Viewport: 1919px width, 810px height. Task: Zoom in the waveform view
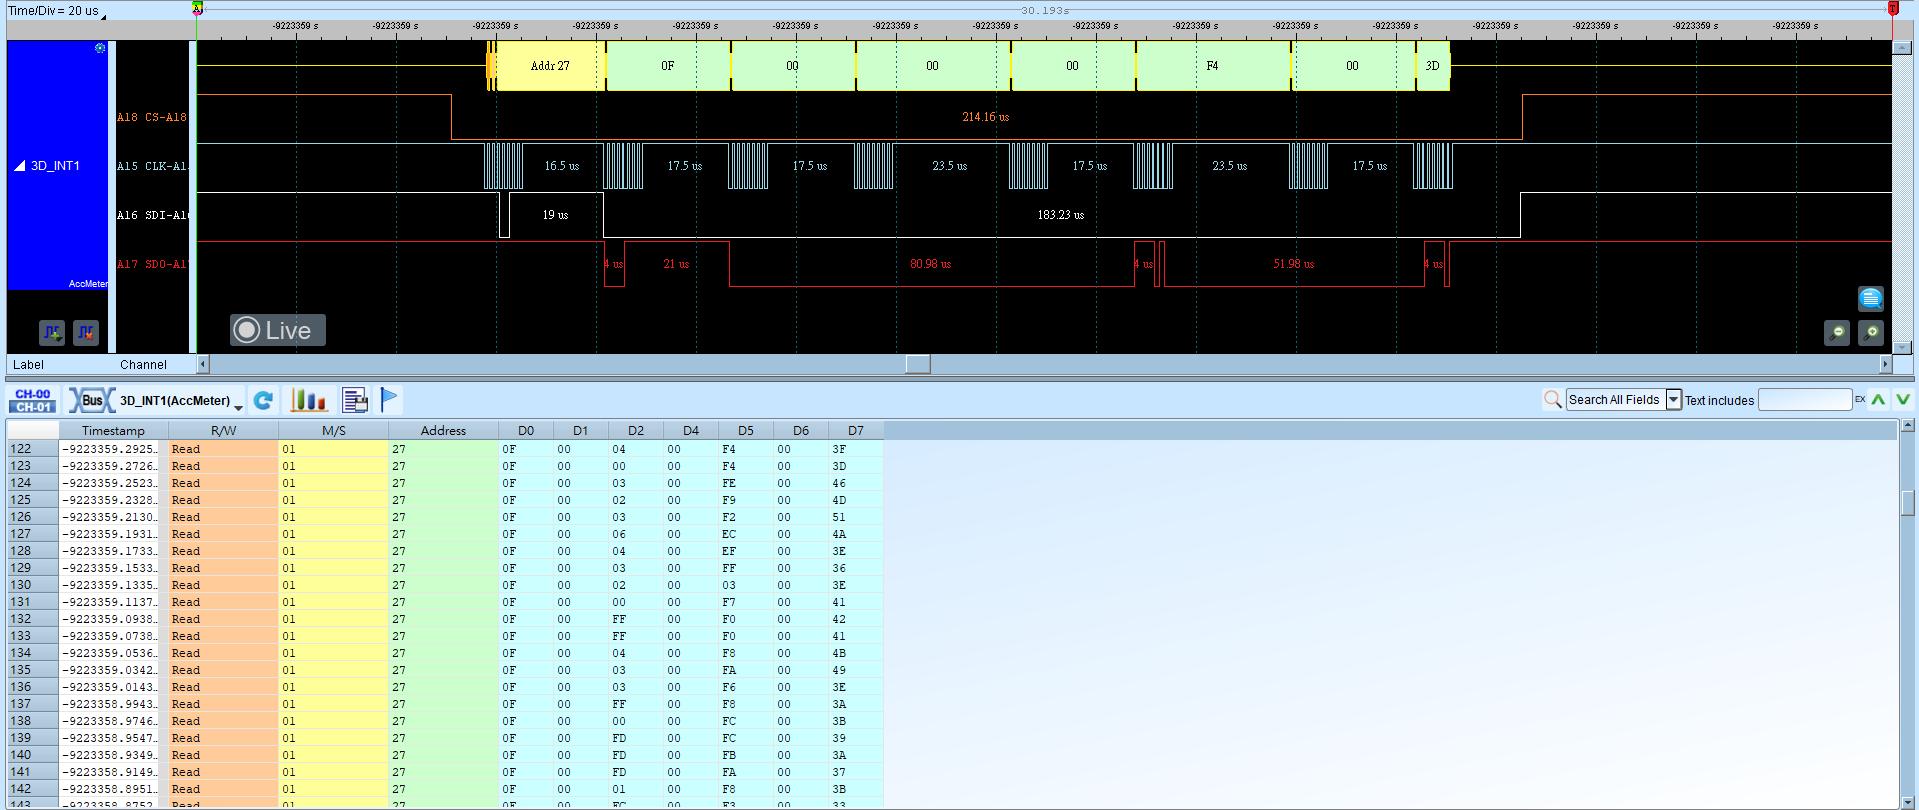[1871, 332]
